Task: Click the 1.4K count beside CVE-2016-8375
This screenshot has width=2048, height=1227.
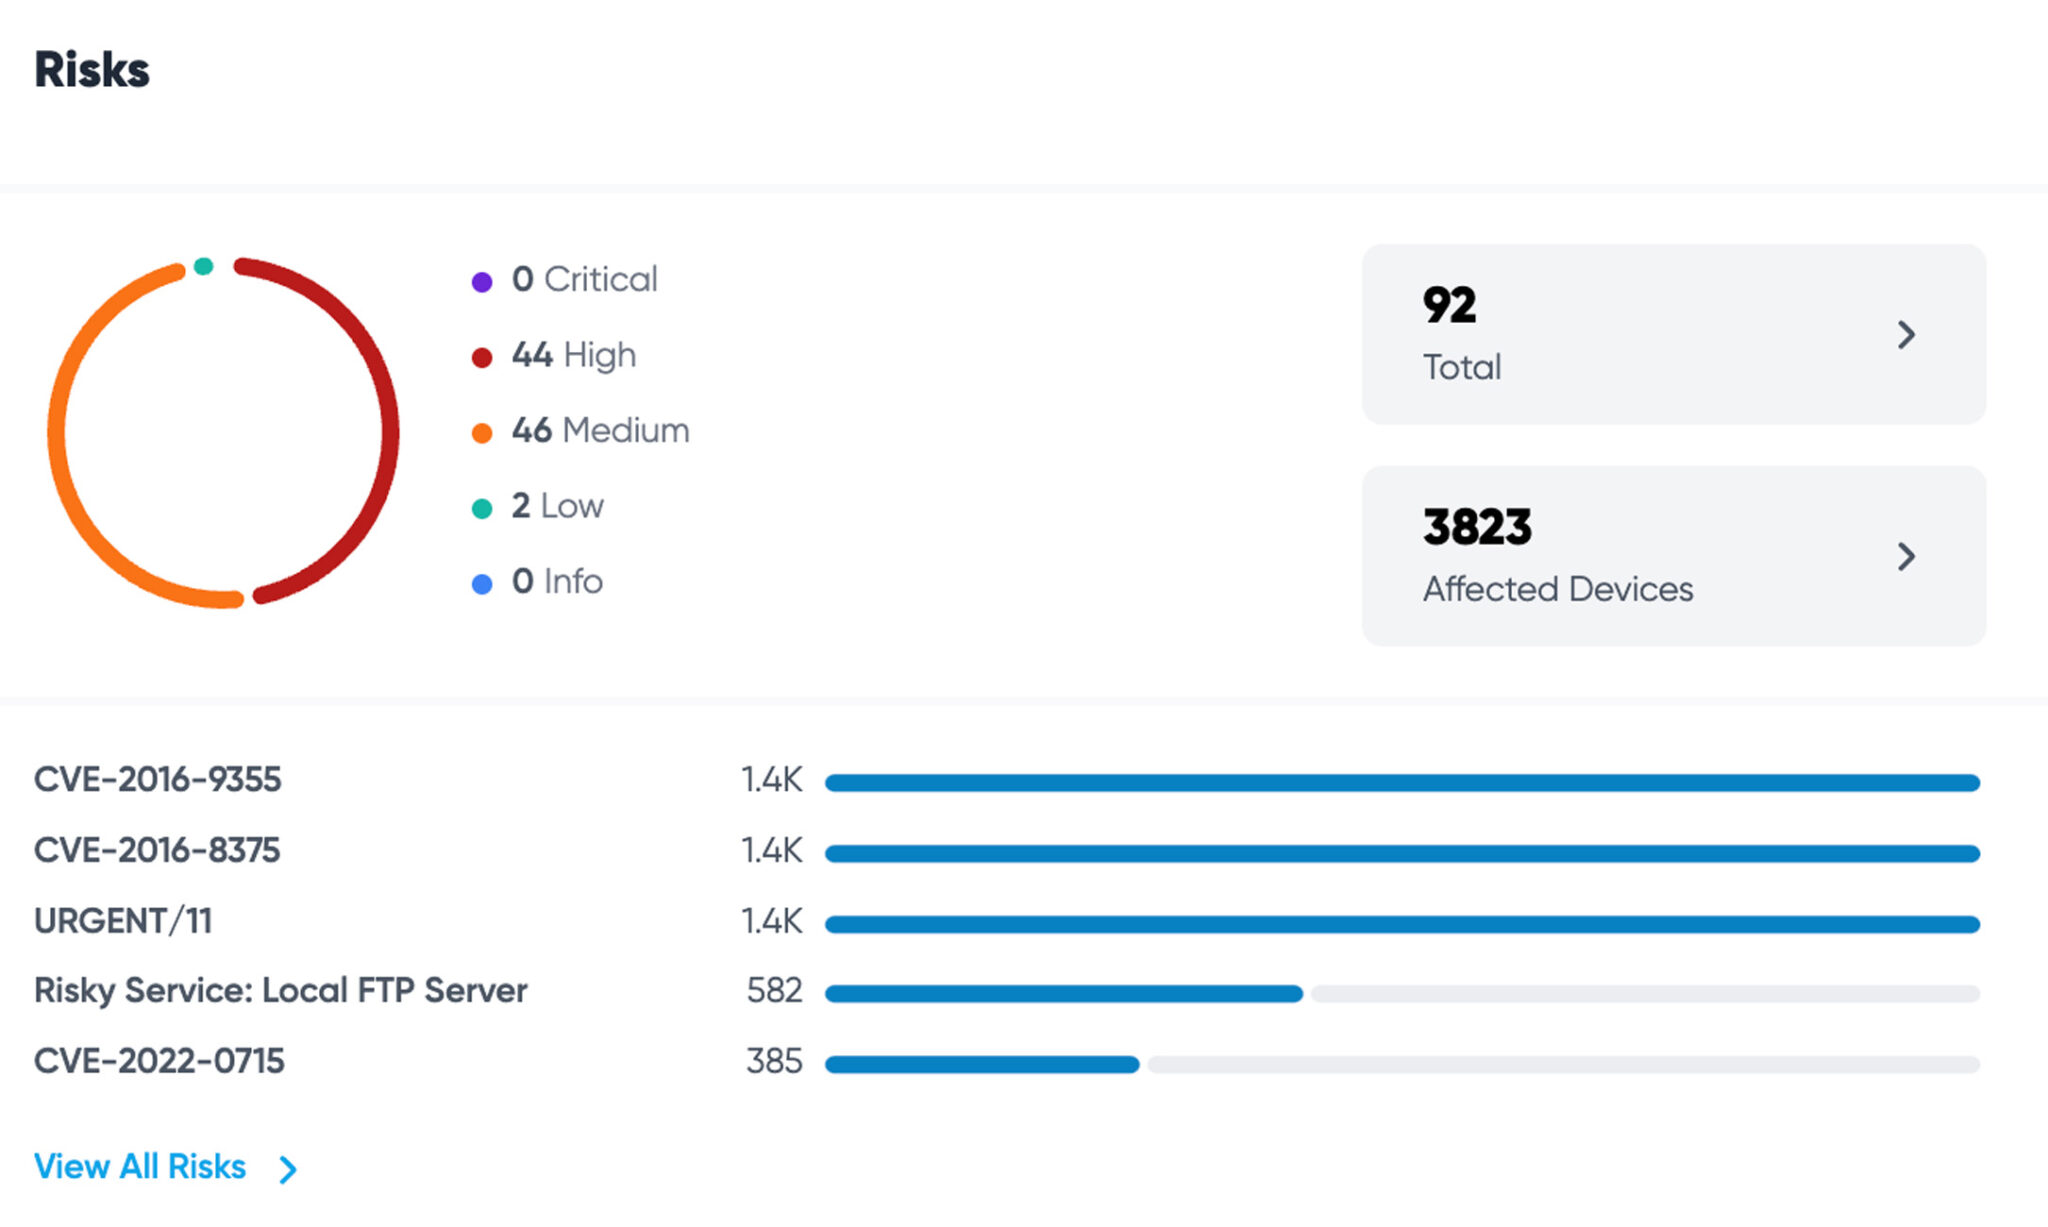Action: pyautogui.click(x=772, y=851)
